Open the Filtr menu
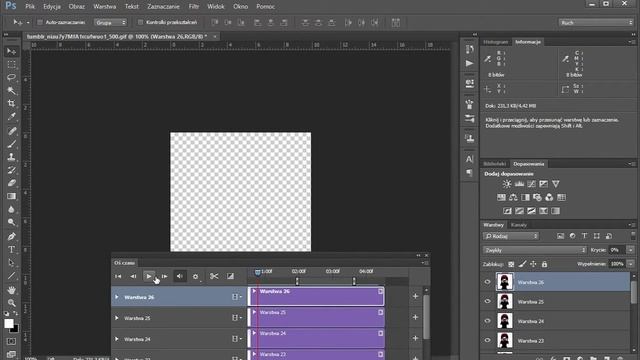 194,7
